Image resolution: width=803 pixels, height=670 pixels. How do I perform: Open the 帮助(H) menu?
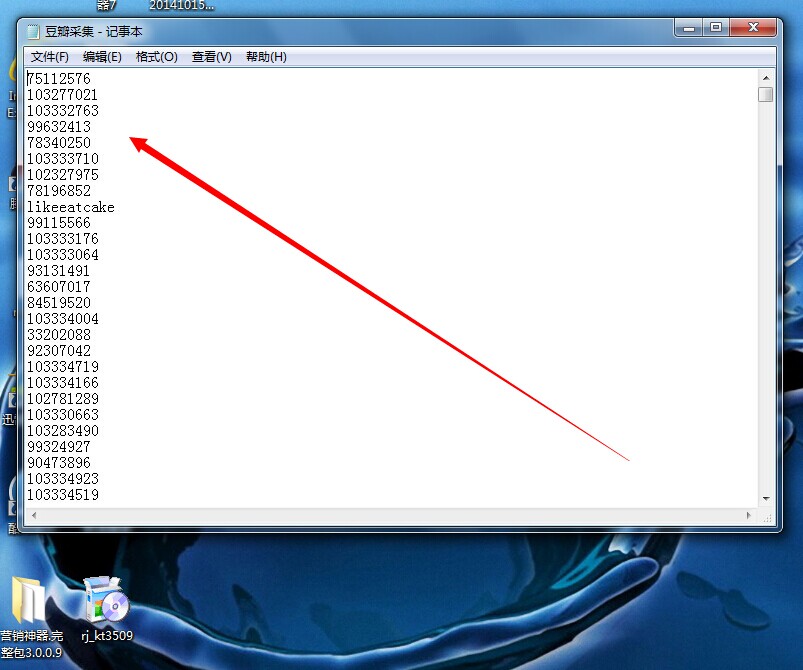point(266,57)
